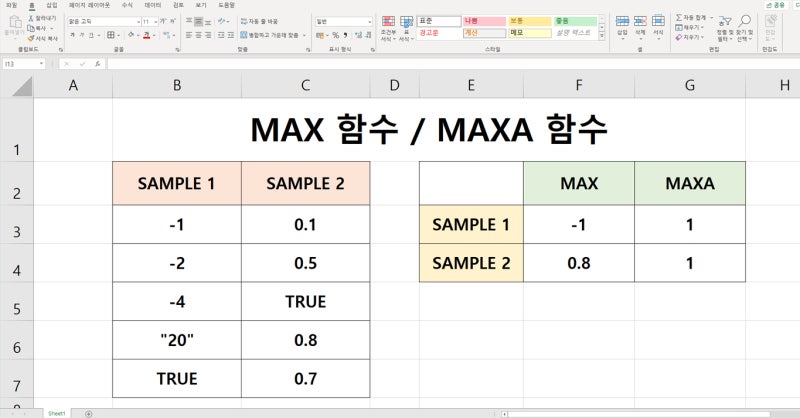This screenshot has width=800, height=418.
Task: Switch to the Data (데이터) tab
Action: (x=153, y=5)
